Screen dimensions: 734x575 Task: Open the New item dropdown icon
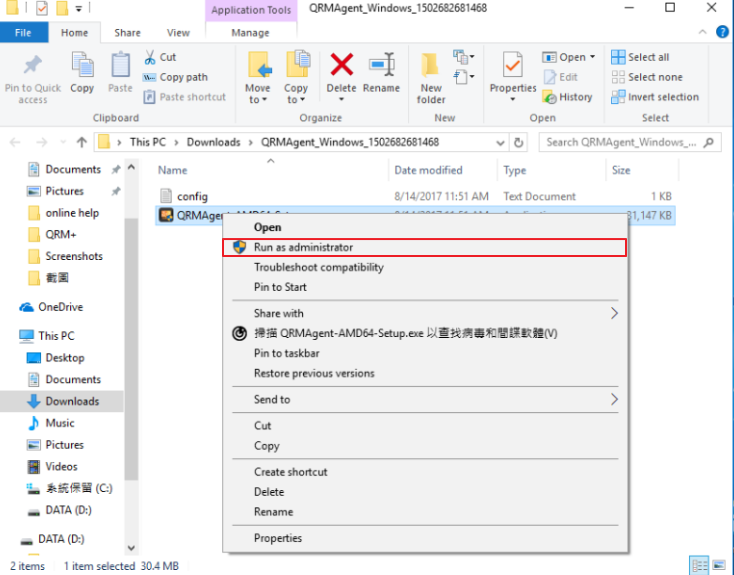tap(463, 57)
